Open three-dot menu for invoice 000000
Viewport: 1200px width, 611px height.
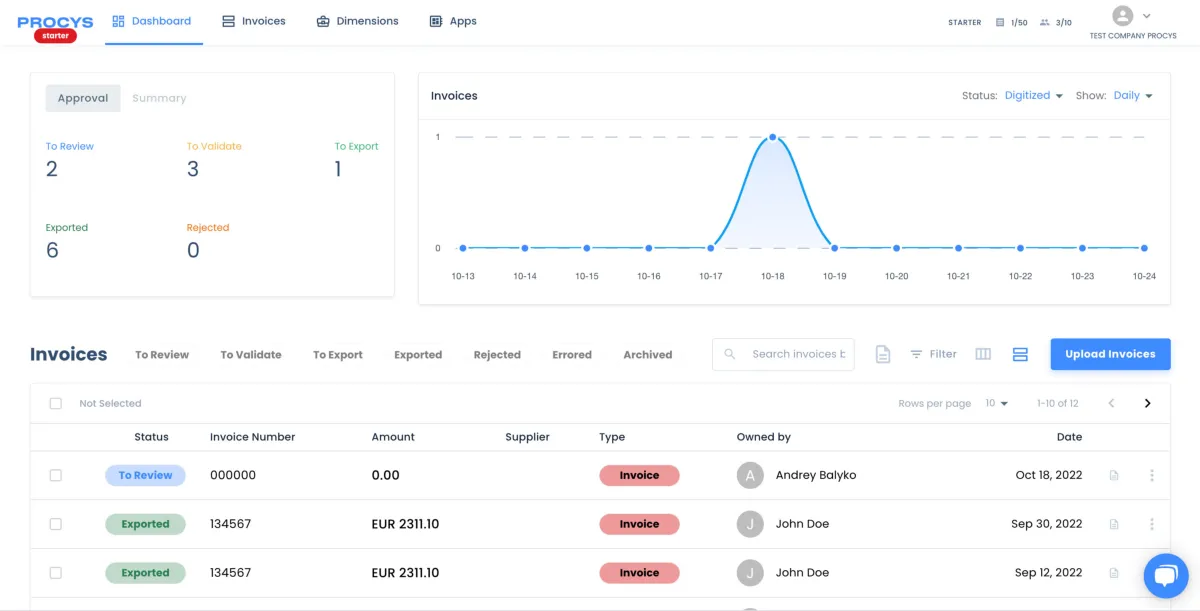point(1152,476)
